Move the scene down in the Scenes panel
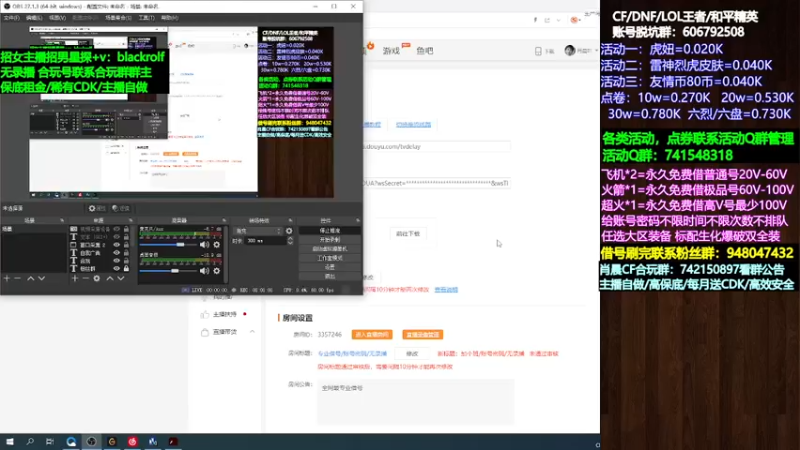Screen dimensions: 800x450 (x=41, y=278)
